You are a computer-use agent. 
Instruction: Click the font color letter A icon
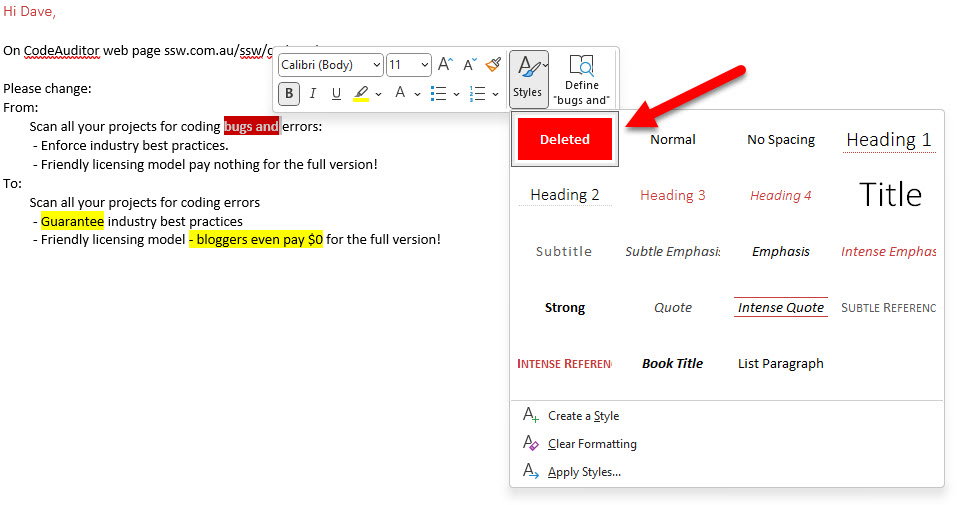point(400,93)
